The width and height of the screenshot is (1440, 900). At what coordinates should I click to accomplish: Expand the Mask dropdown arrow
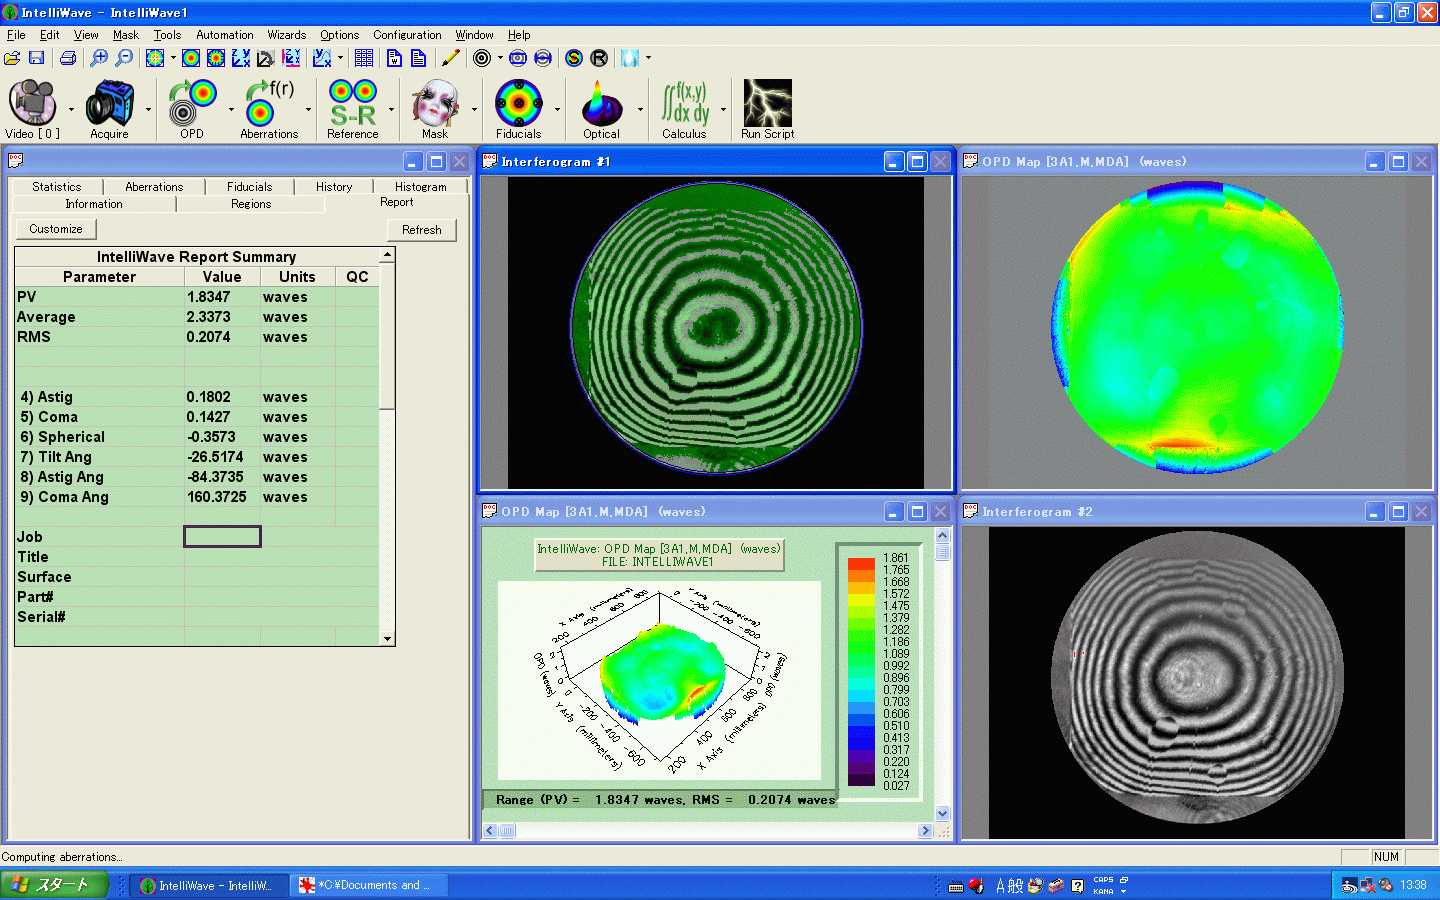(x=474, y=109)
